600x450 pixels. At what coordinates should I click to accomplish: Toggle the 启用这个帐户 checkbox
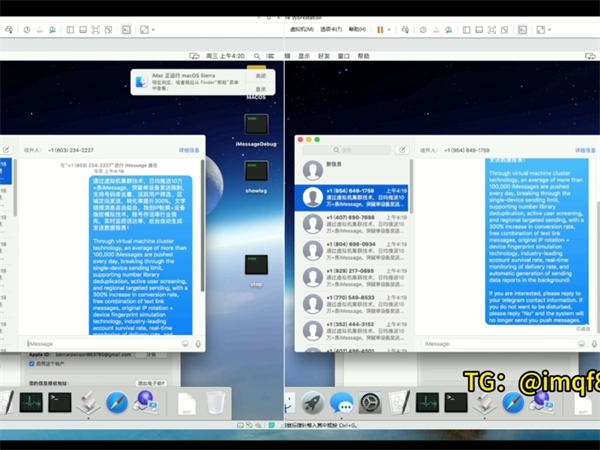pyautogui.click(x=32, y=364)
